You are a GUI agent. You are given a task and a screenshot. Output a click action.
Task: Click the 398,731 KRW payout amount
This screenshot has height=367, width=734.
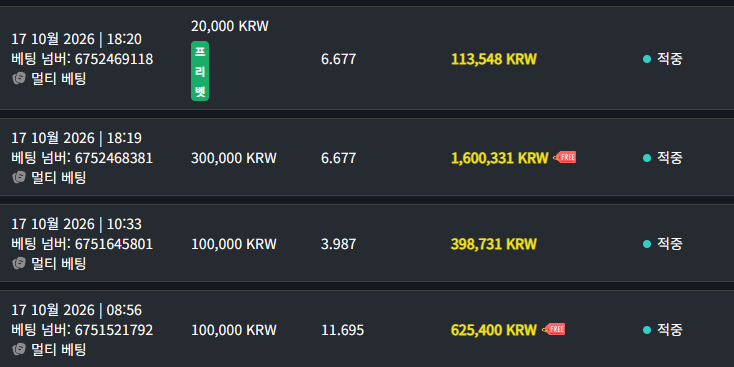(493, 244)
